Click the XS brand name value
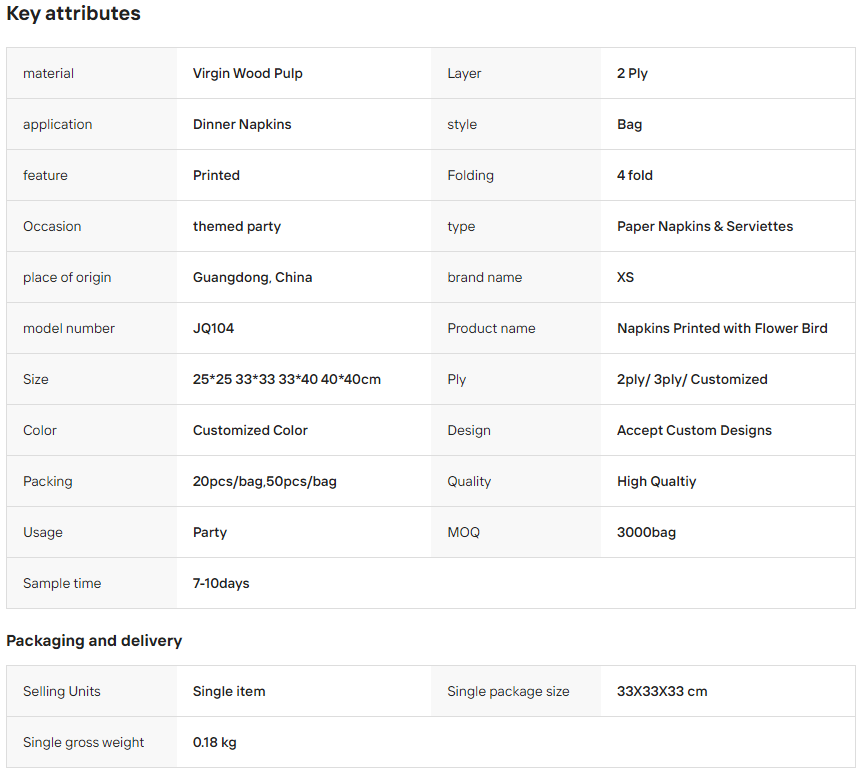The height and width of the screenshot is (769, 860). click(625, 278)
